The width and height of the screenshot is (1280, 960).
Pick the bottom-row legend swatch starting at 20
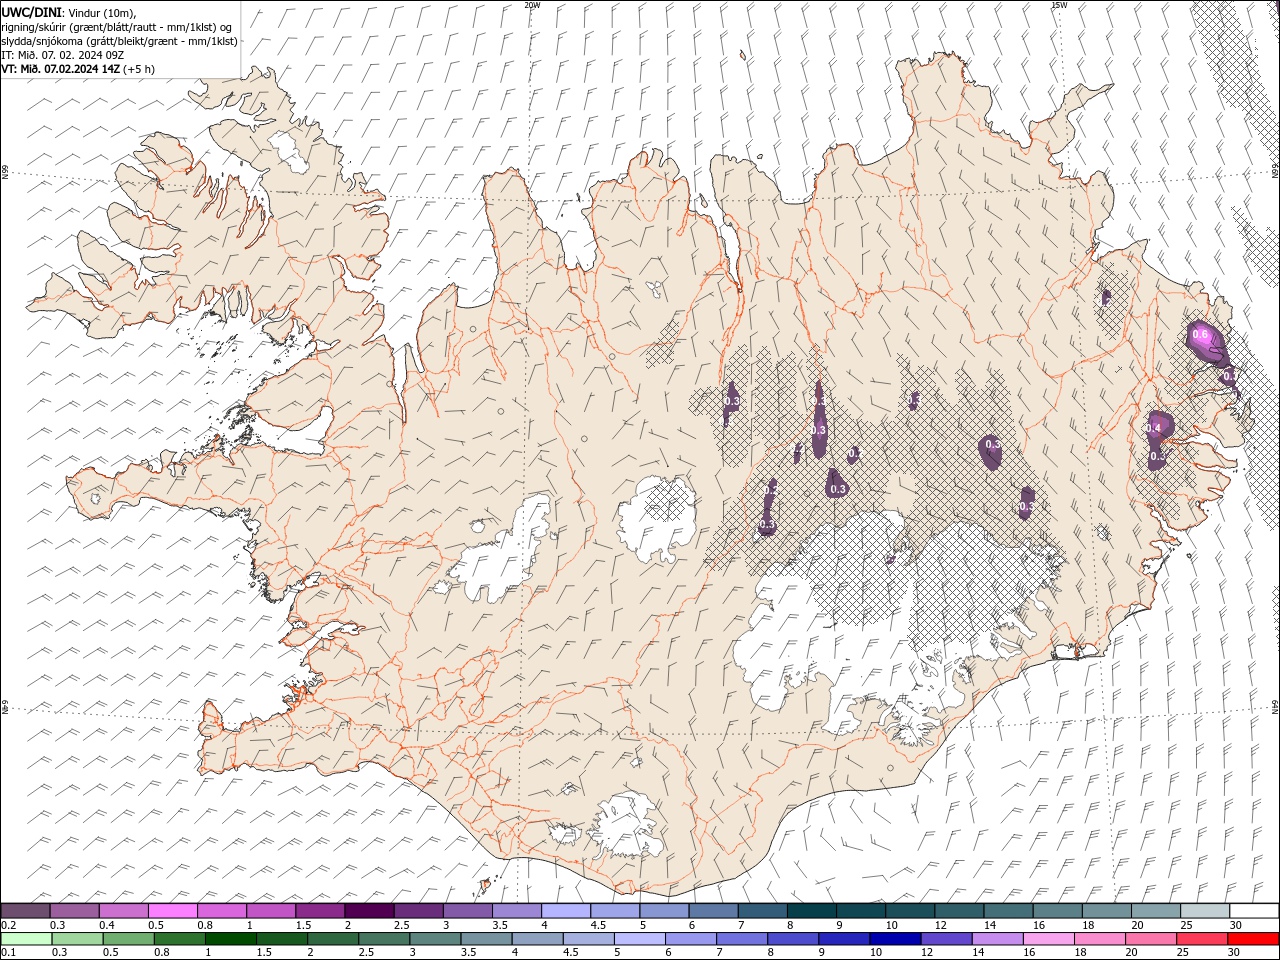pos(1151,939)
